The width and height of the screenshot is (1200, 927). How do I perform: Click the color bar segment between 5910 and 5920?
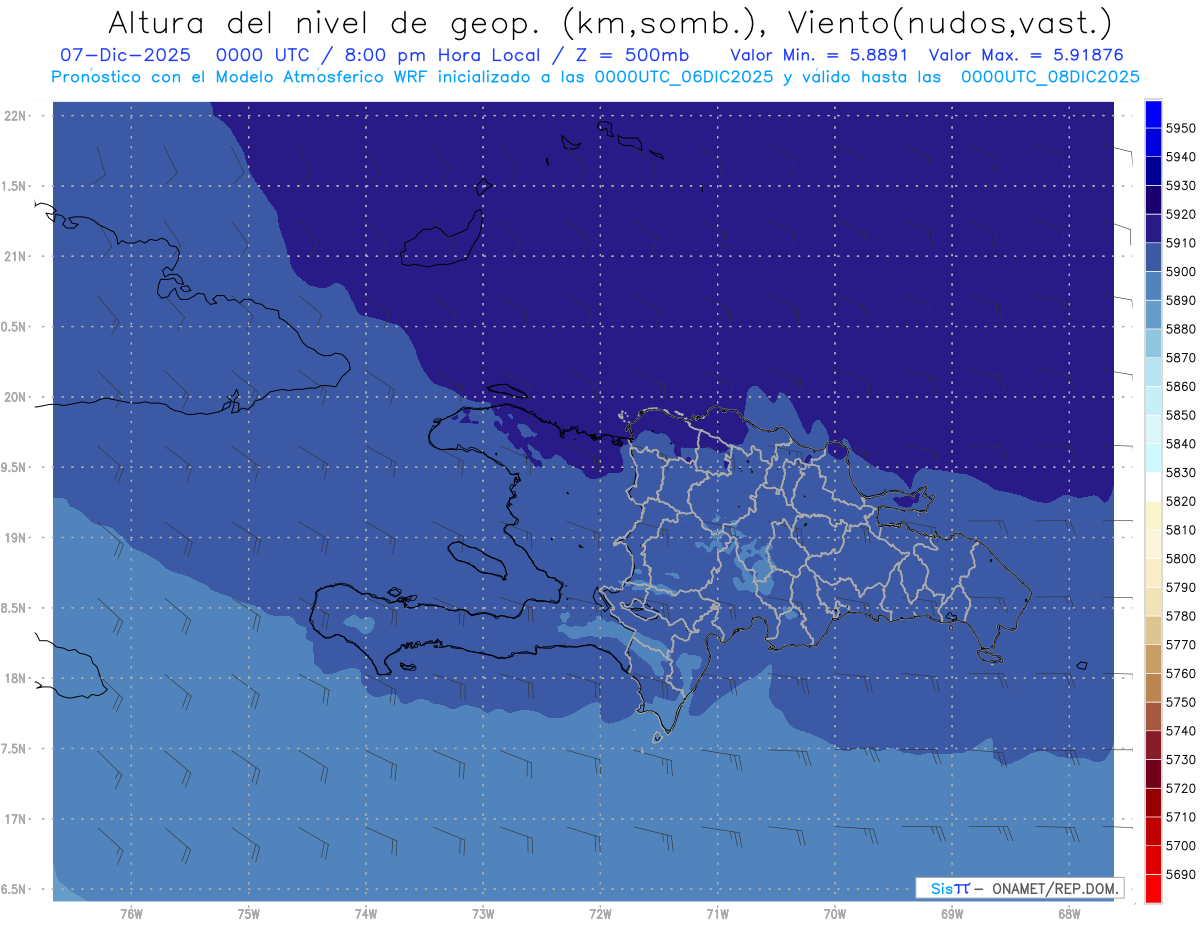tap(1153, 228)
